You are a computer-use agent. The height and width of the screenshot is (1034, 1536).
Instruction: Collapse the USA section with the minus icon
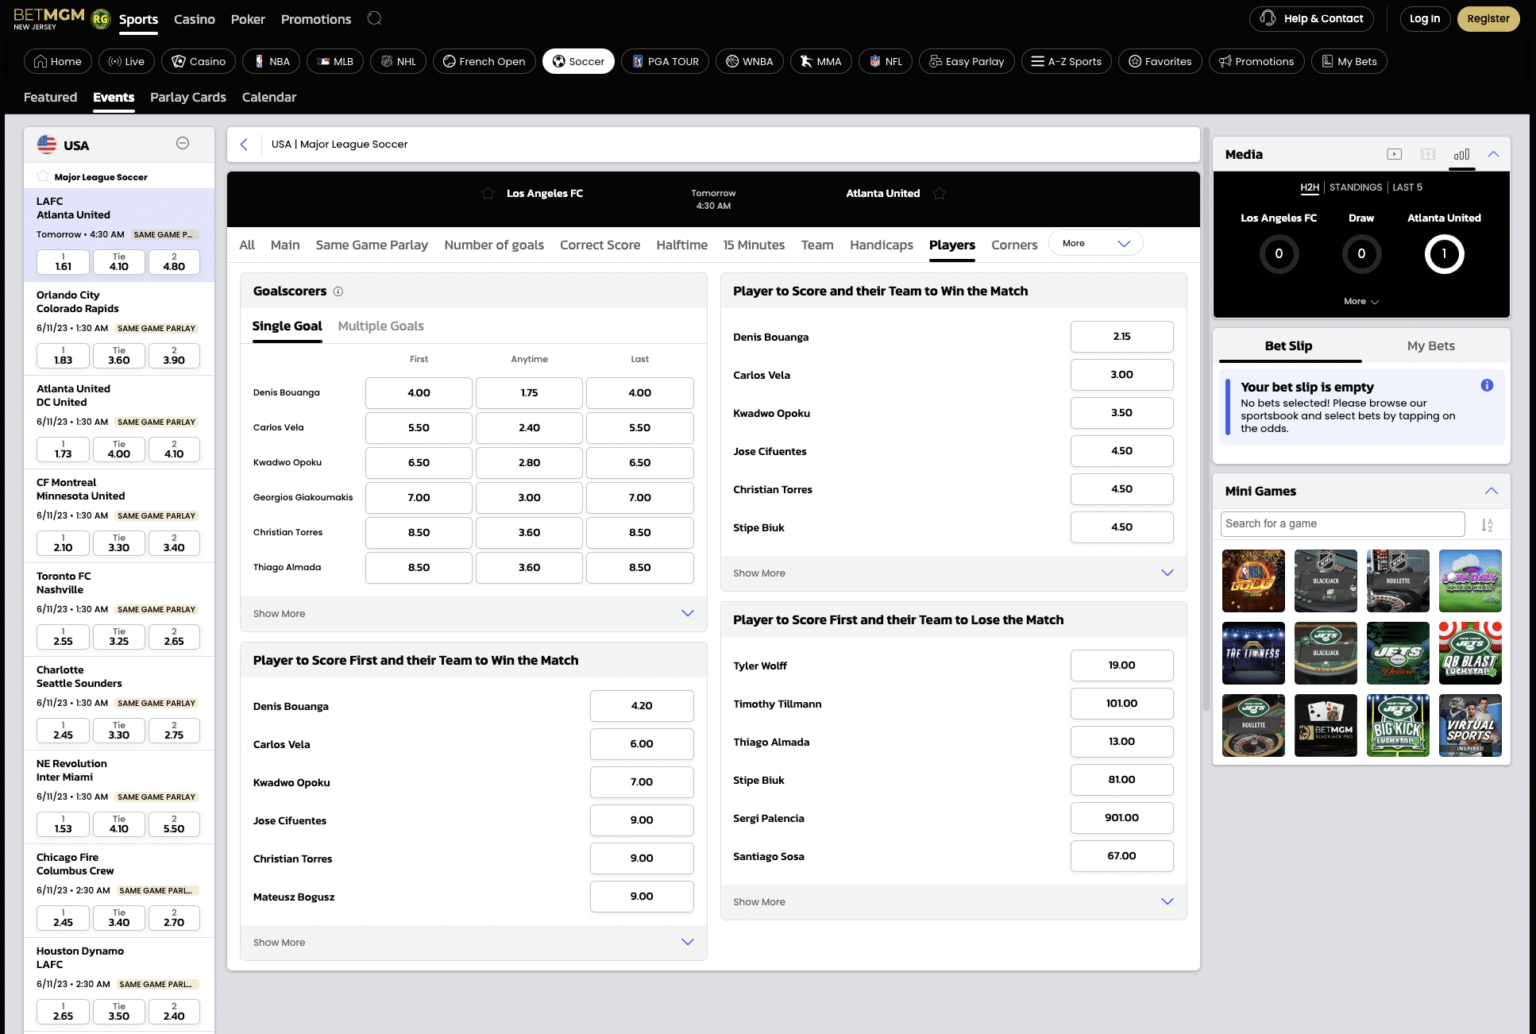[x=182, y=143]
